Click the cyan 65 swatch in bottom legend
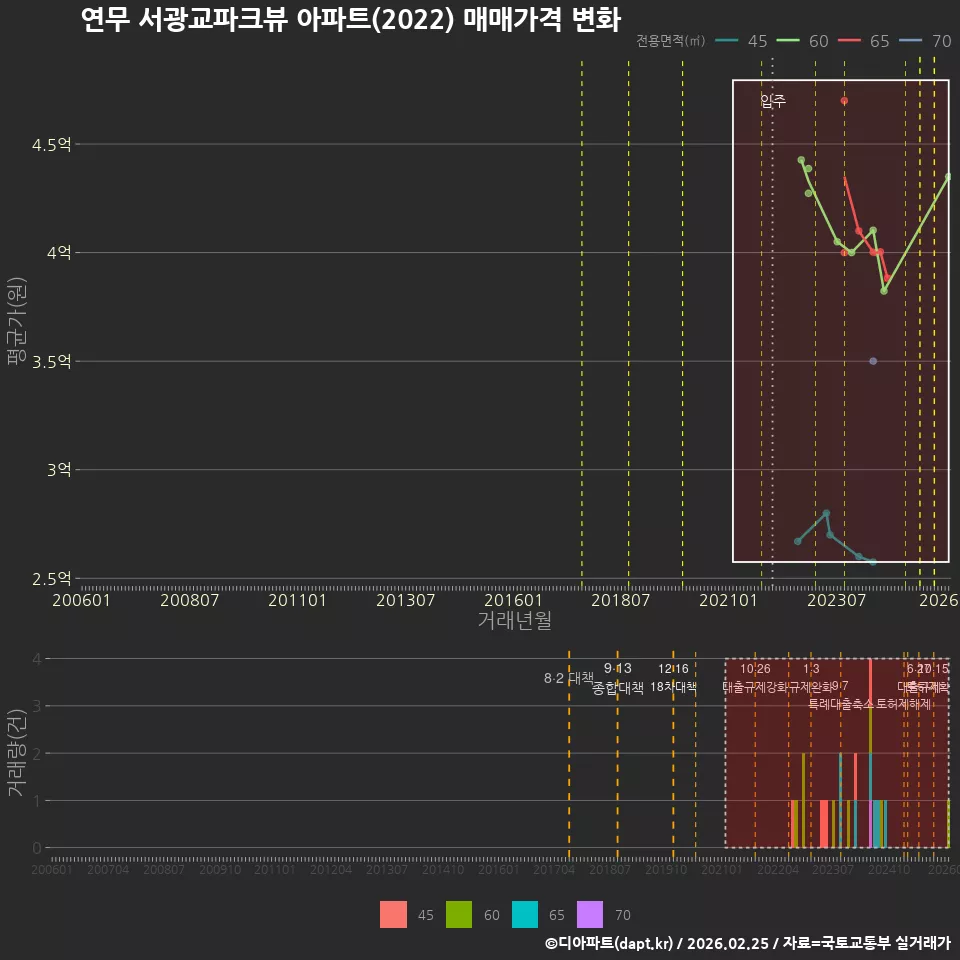This screenshot has width=960, height=960. (x=525, y=915)
